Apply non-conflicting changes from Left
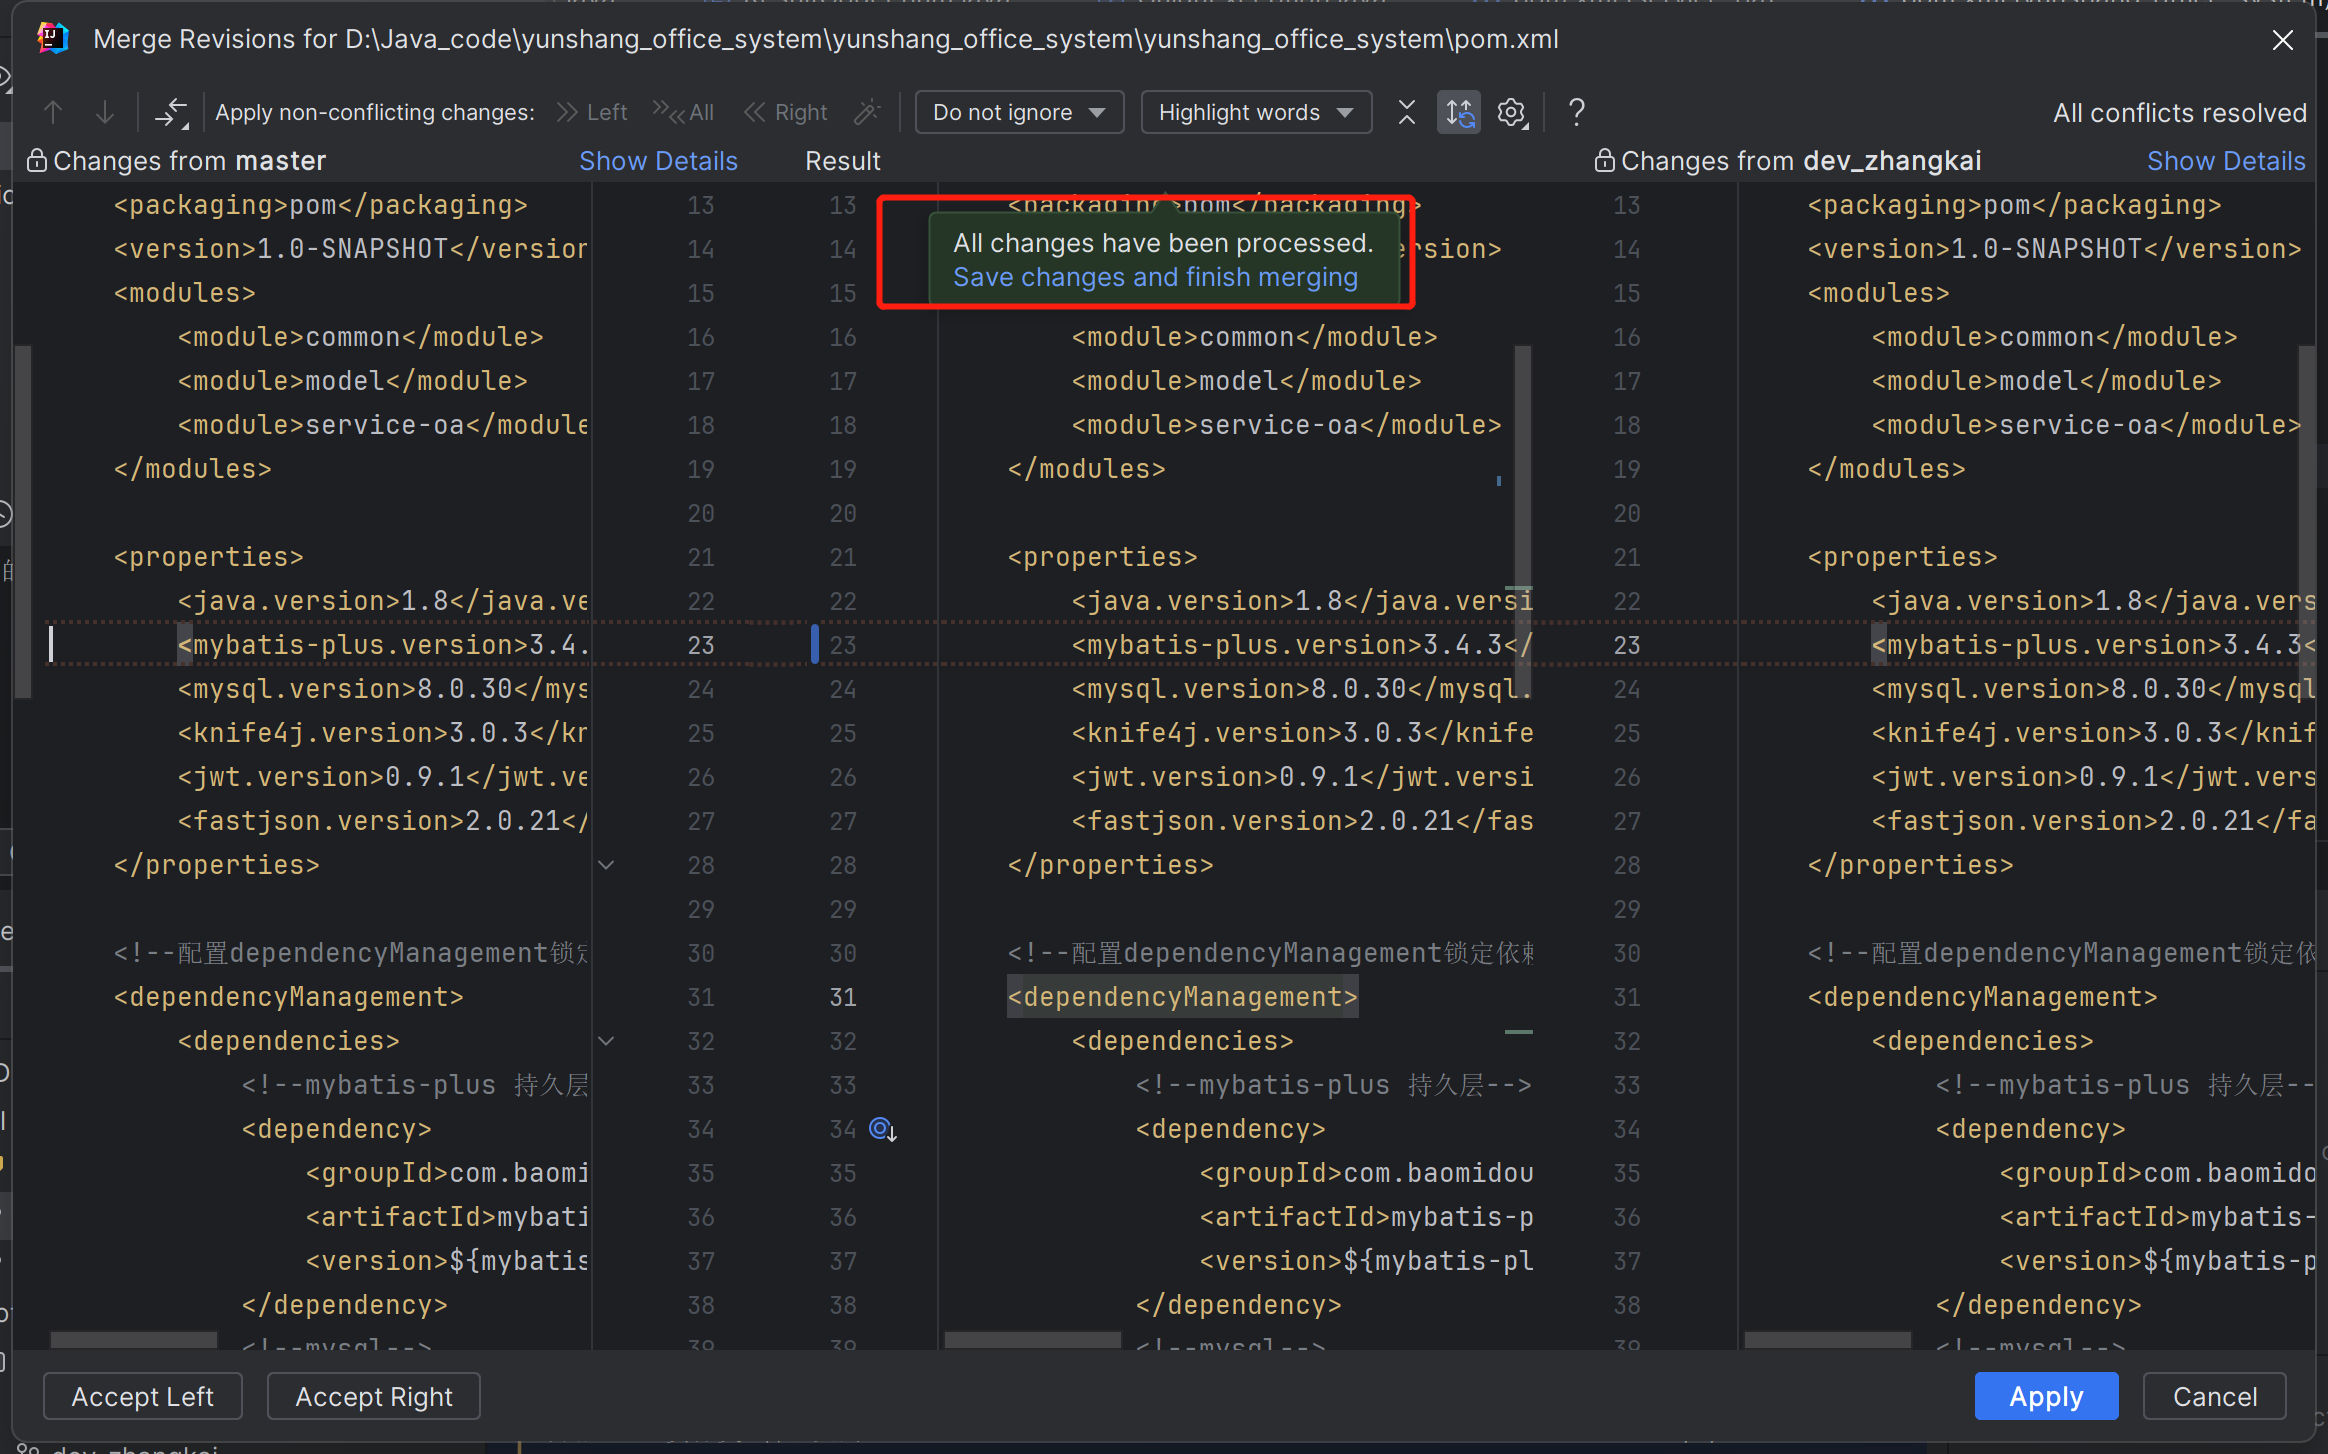Viewport: 2328px width, 1454px height. [592, 112]
